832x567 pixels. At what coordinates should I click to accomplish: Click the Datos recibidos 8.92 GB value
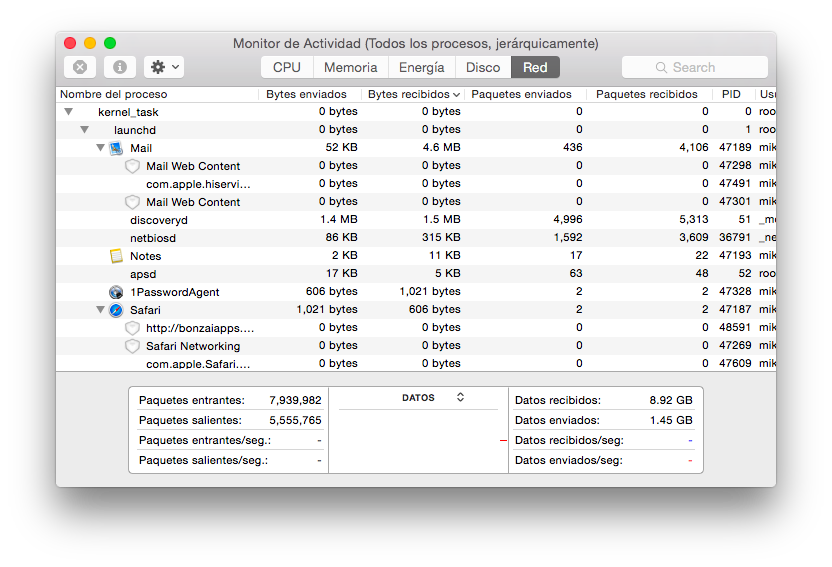671,400
